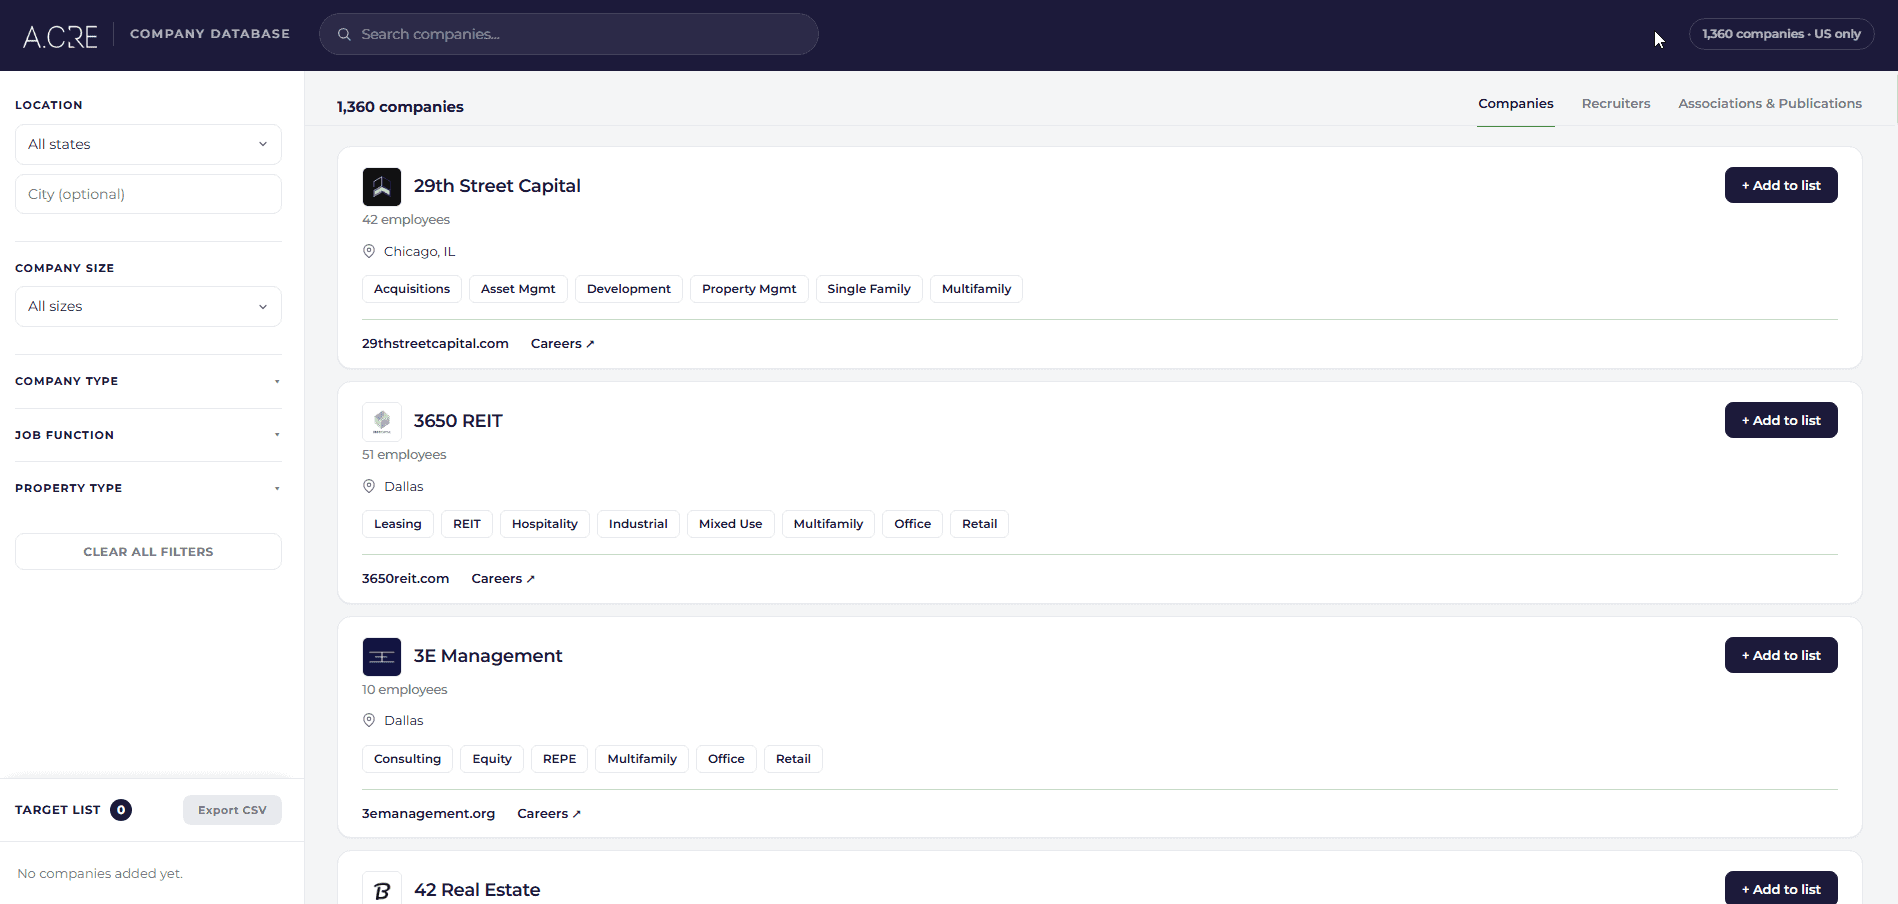Click the Chicago, IL location pin icon
This screenshot has width=1898, height=904.
click(369, 251)
